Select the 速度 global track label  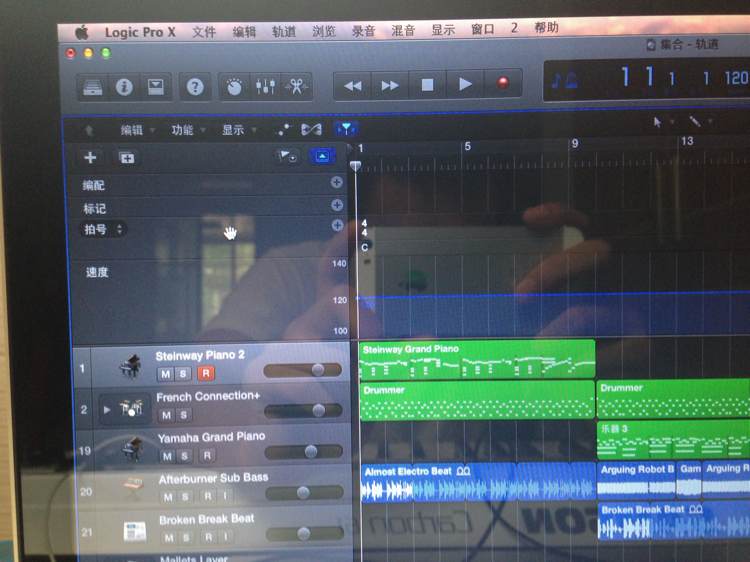point(97,272)
